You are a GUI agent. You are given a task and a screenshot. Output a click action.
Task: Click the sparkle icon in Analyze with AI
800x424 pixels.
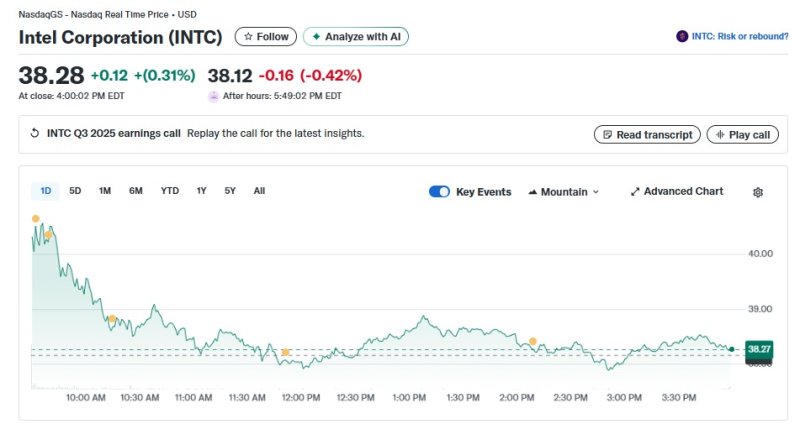[x=317, y=37]
